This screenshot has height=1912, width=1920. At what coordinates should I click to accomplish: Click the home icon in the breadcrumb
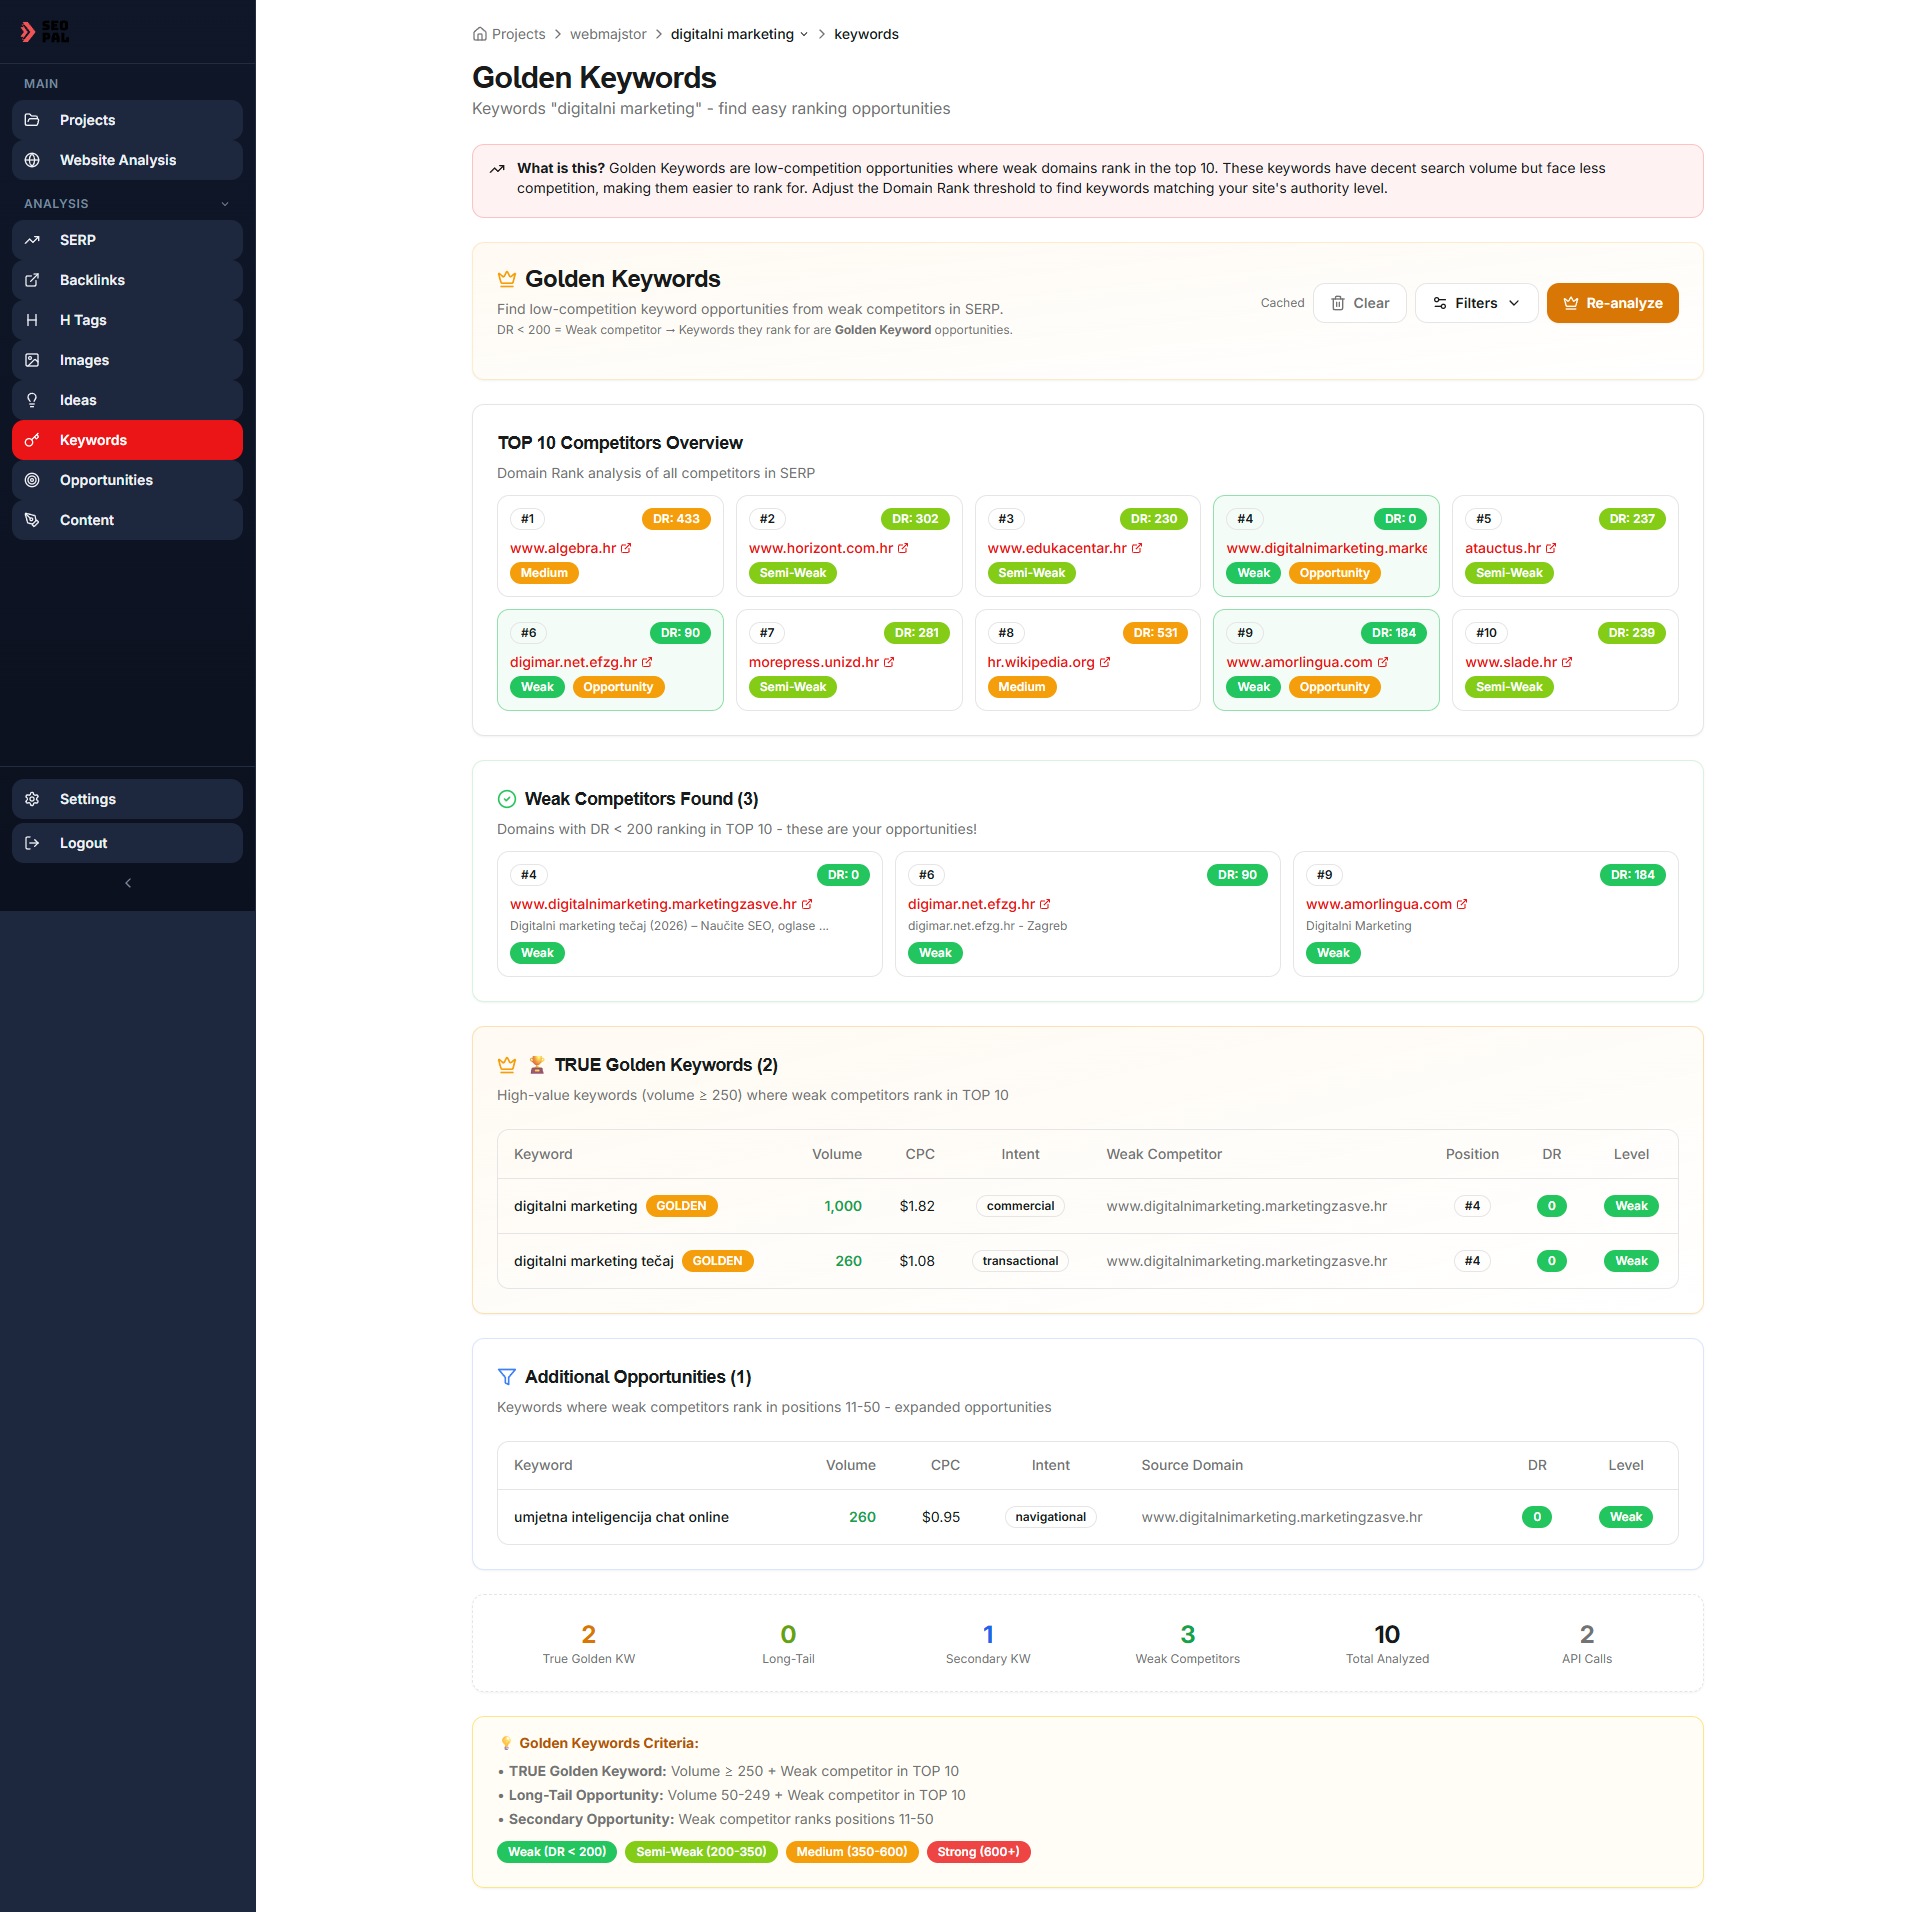tap(479, 34)
